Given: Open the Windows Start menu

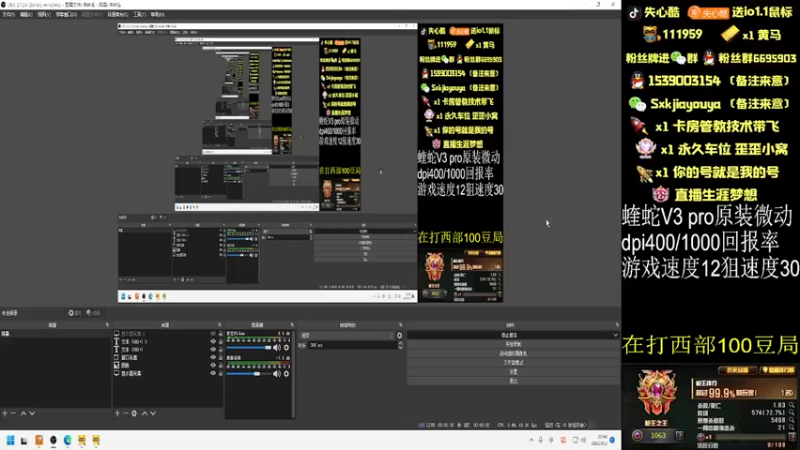Looking at the screenshot, I should 10,440.
